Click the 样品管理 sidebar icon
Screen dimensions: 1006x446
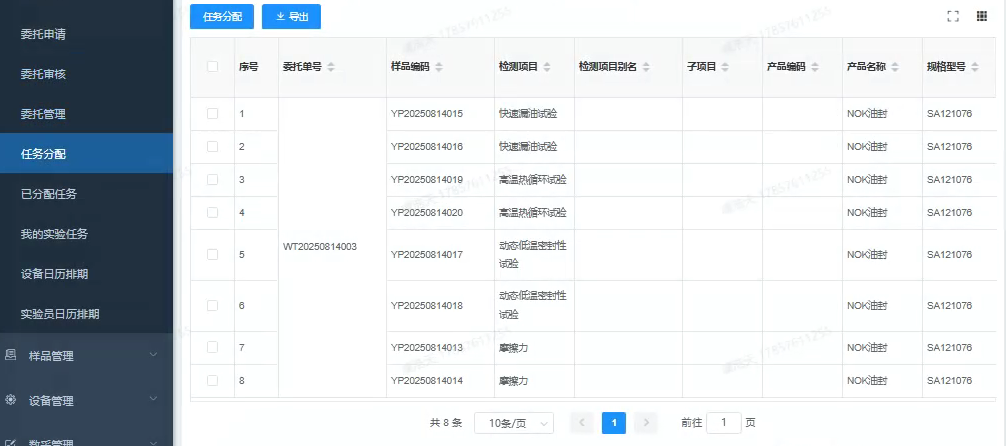[11, 355]
